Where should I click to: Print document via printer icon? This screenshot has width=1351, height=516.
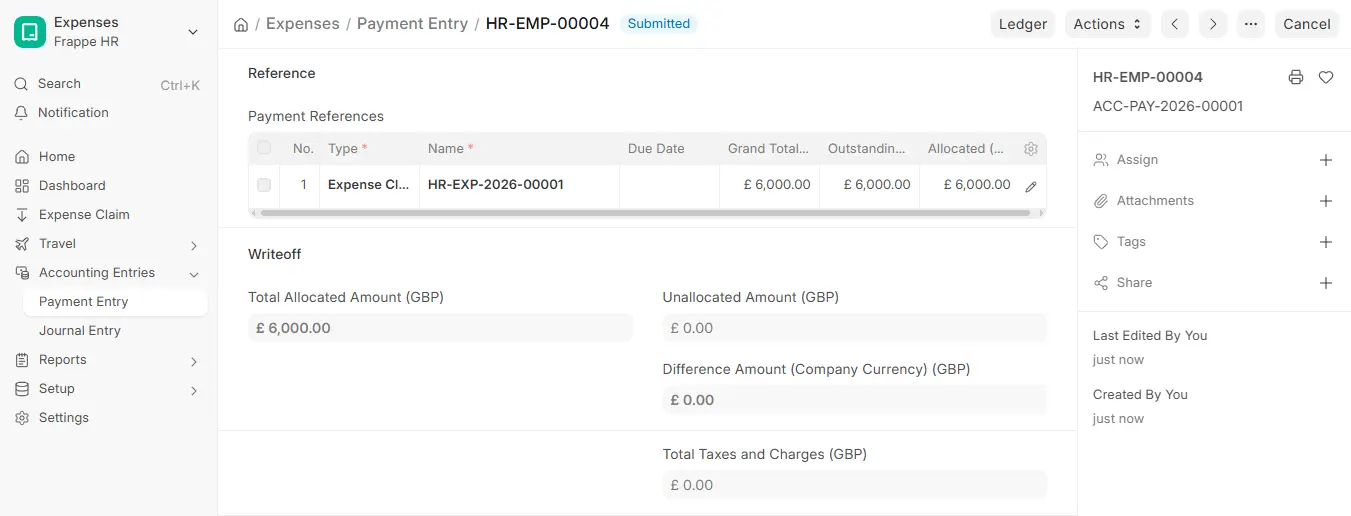click(x=1296, y=77)
